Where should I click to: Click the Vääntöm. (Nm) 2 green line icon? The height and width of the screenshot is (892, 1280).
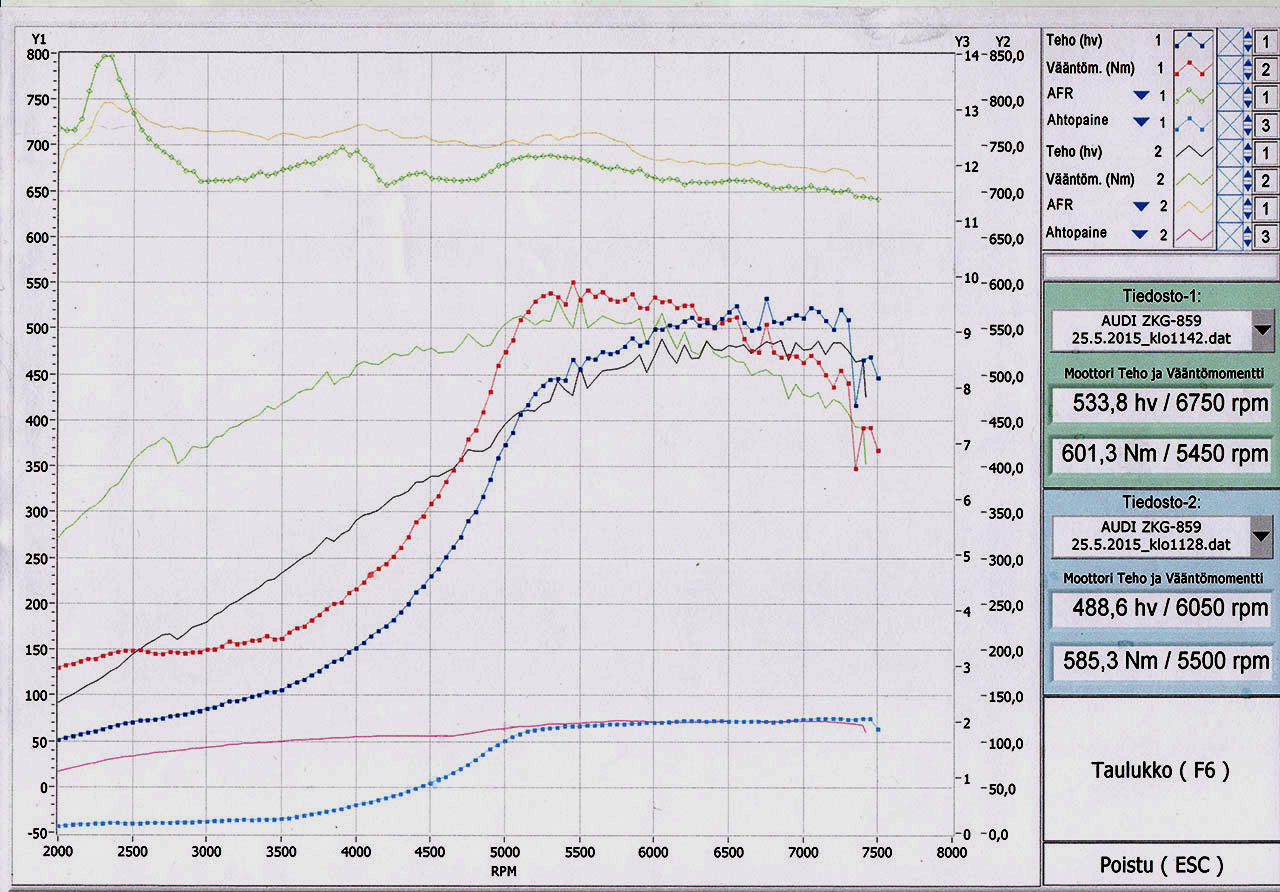tap(1195, 179)
